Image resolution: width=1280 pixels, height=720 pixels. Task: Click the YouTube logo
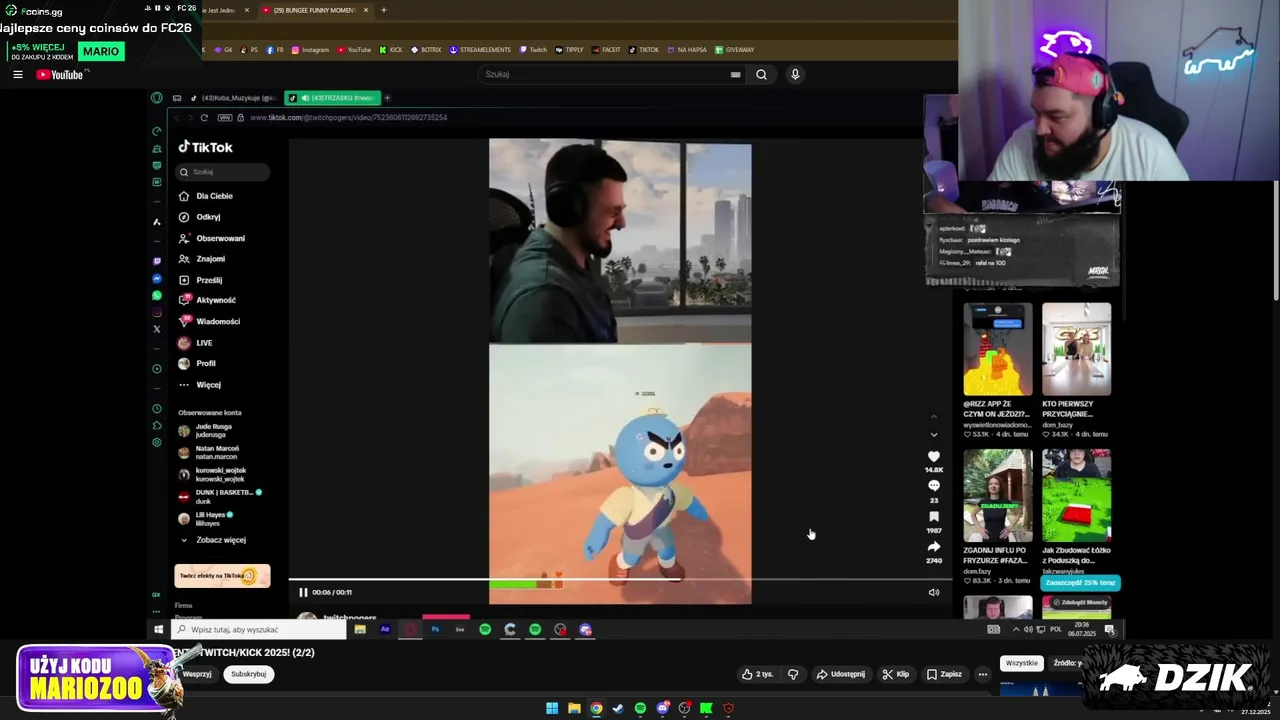pyautogui.click(x=61, y=75)
